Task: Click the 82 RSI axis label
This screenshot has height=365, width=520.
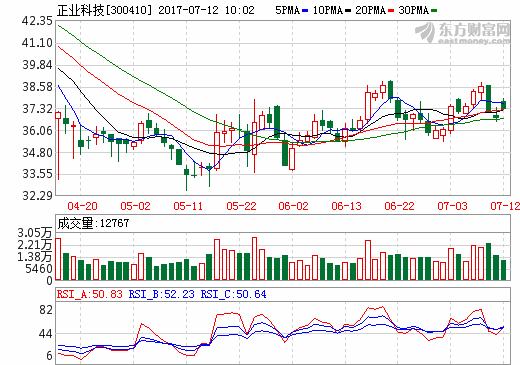Action: (x=46, y=310)
